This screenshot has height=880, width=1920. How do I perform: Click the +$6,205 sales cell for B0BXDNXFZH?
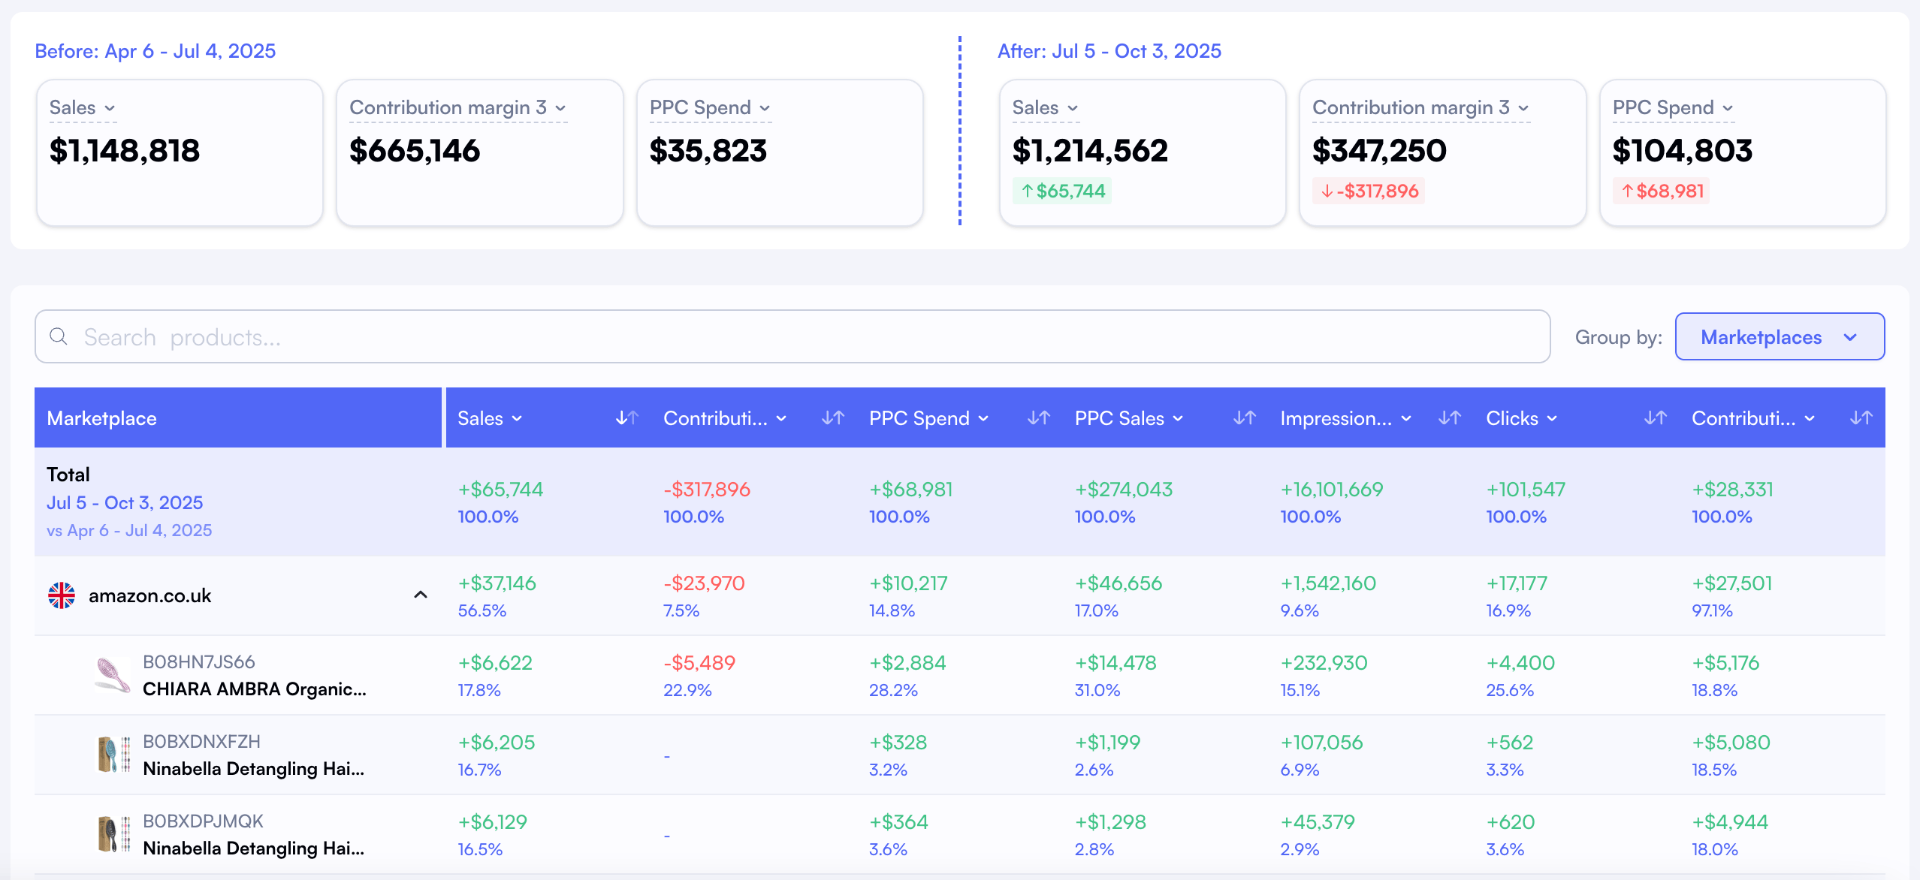click(x=496, y=742)
